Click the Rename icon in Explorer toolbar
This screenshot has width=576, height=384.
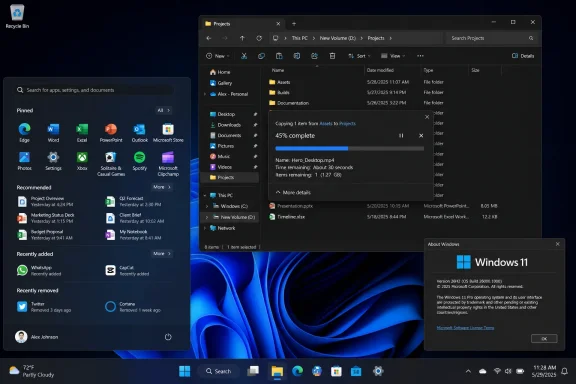click(x=297, y=56)
